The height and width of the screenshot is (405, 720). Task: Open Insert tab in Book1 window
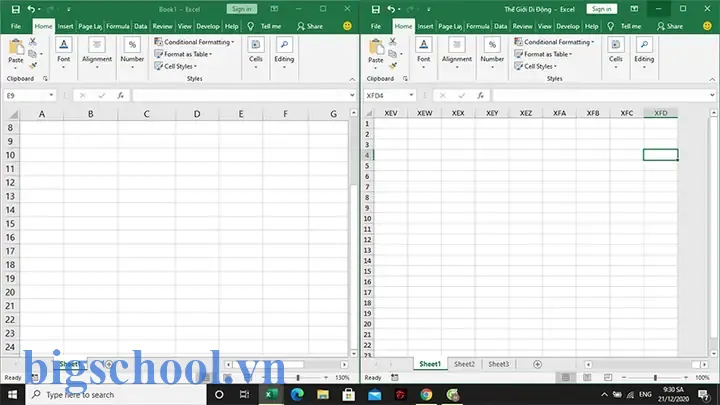click(x=65, y=26)
